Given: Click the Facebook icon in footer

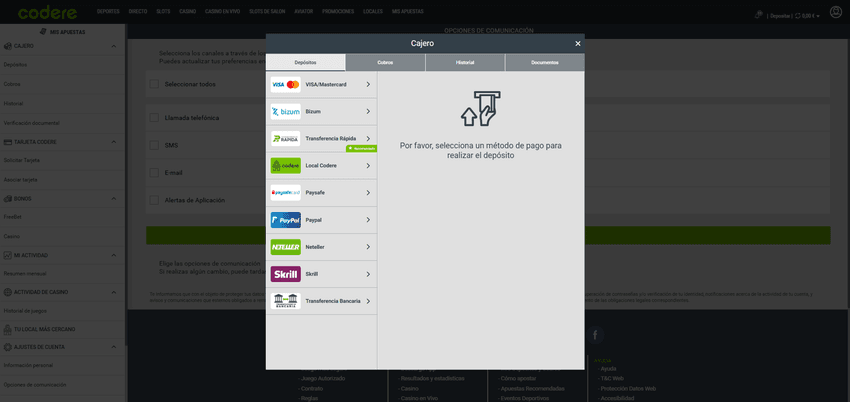Looking at the screenshot, I should coord(596,335).
